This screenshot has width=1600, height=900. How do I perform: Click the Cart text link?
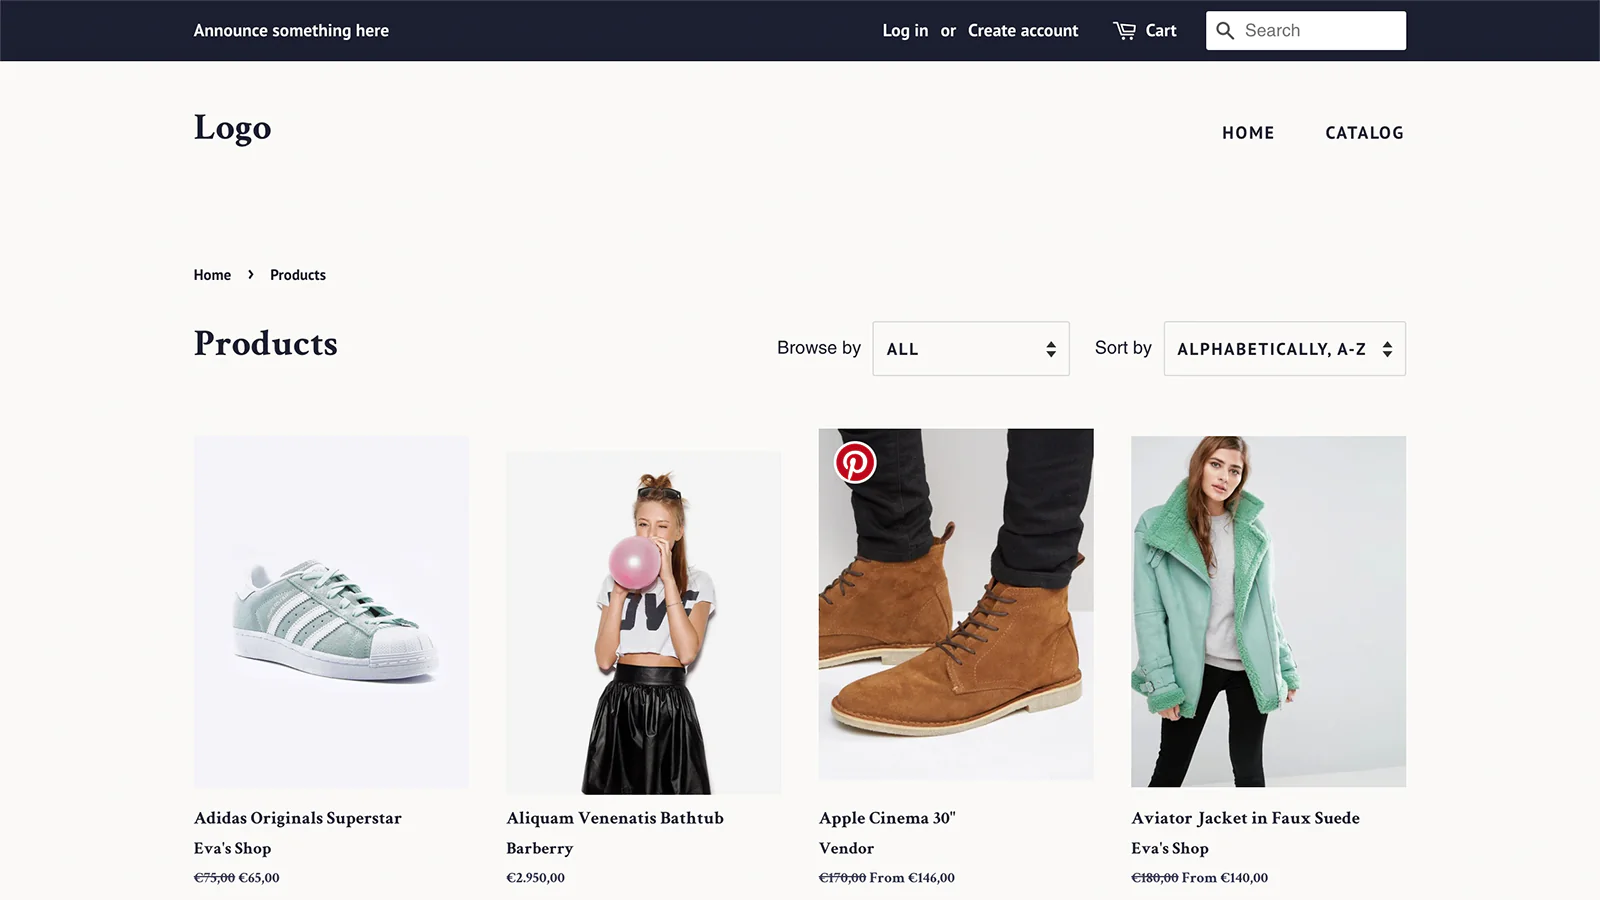1161,31
